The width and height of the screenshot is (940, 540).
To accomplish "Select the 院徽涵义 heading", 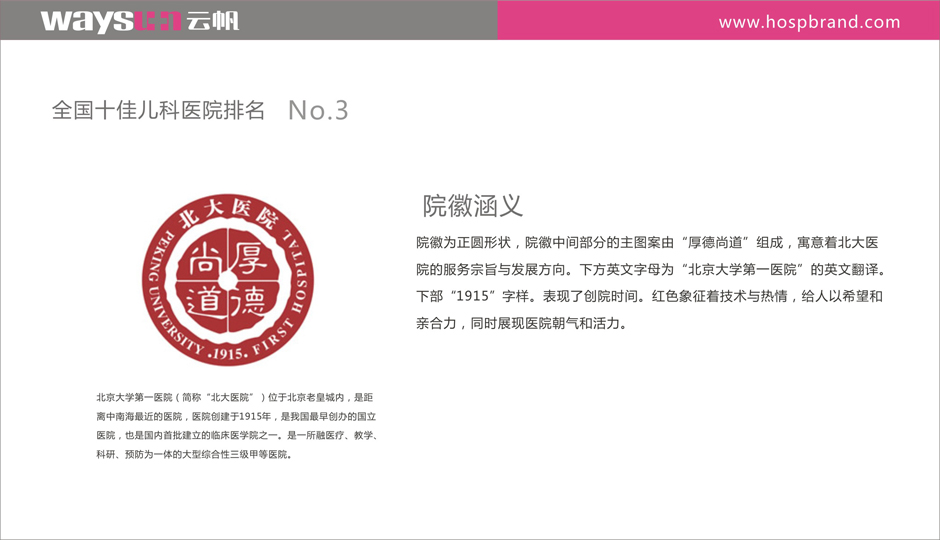I will [472, 206].
